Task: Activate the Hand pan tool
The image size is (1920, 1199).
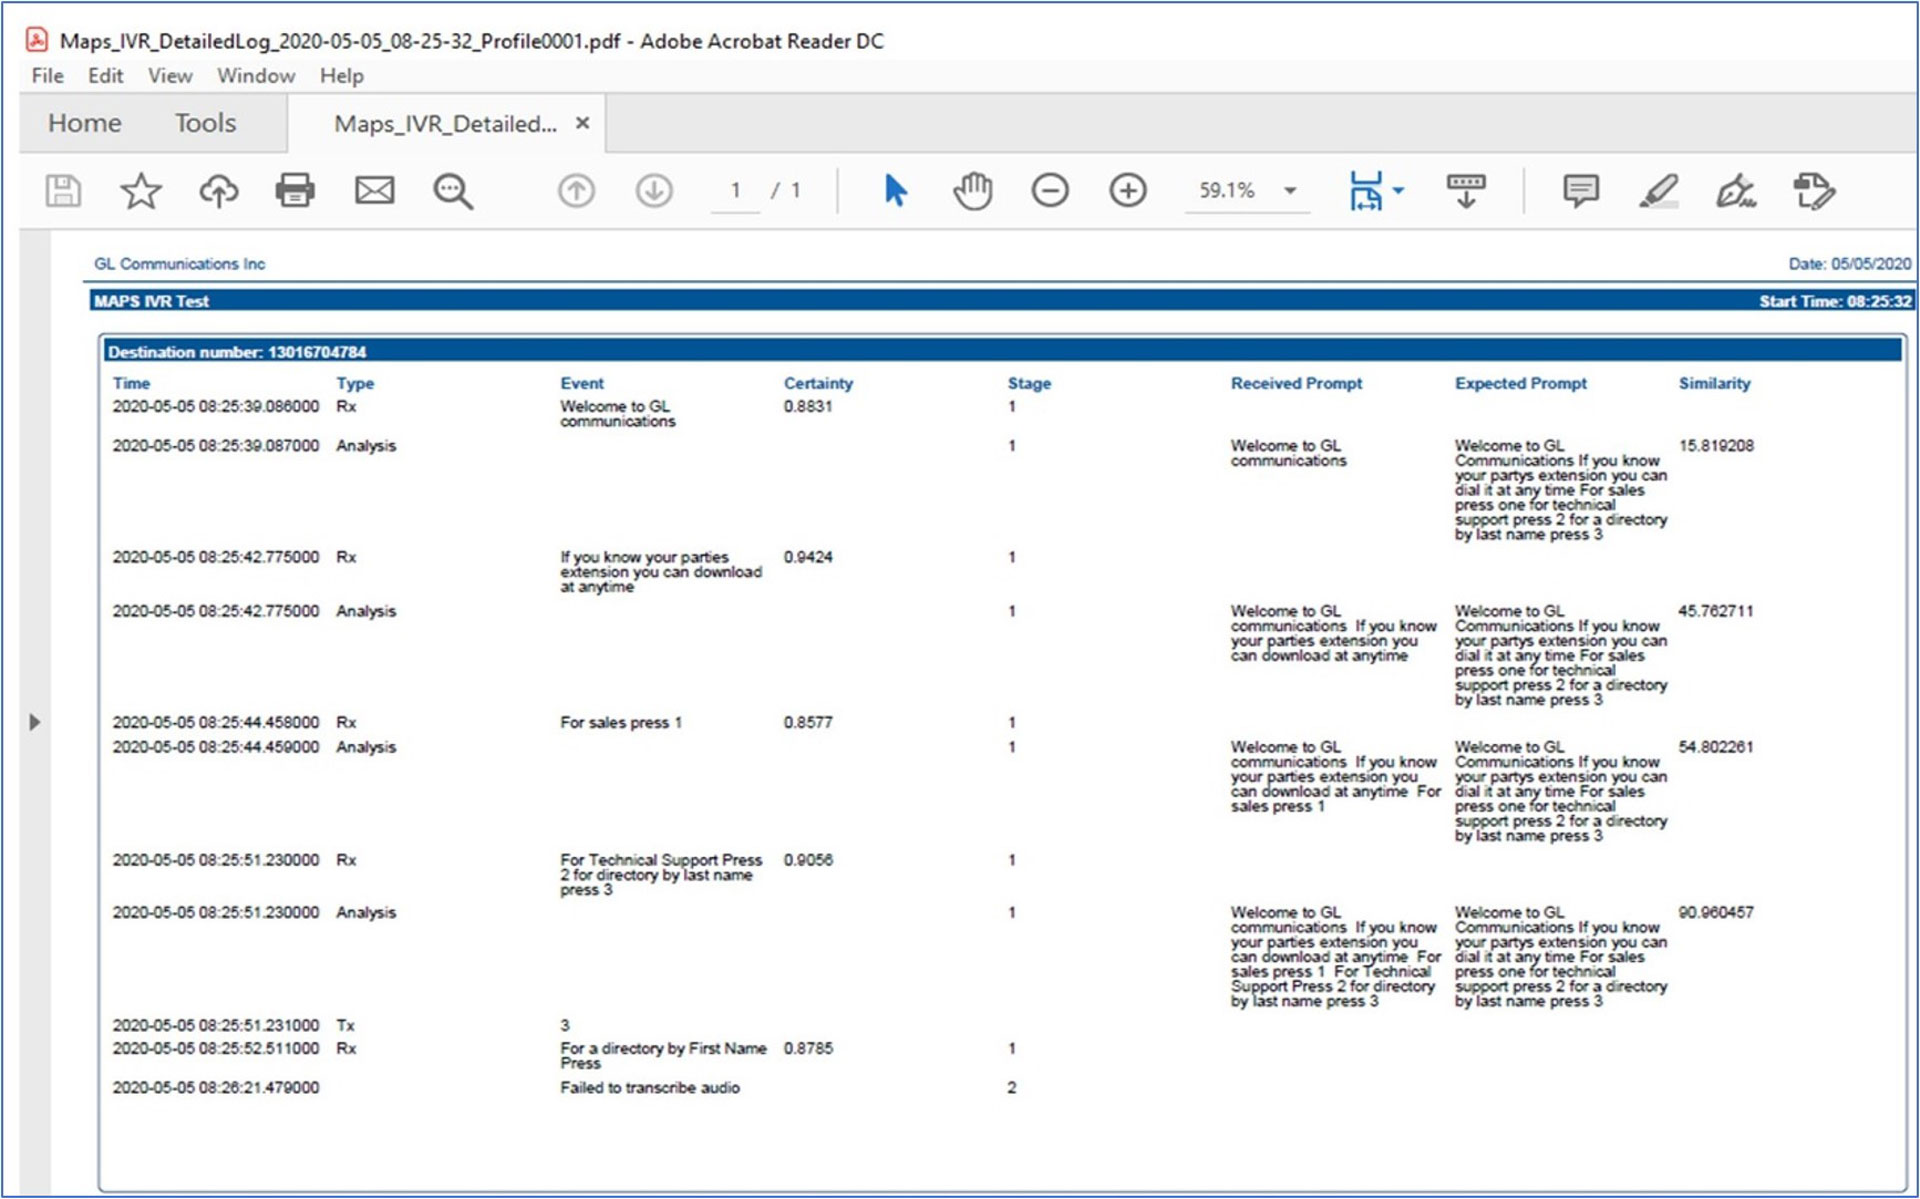Action: 972,190
